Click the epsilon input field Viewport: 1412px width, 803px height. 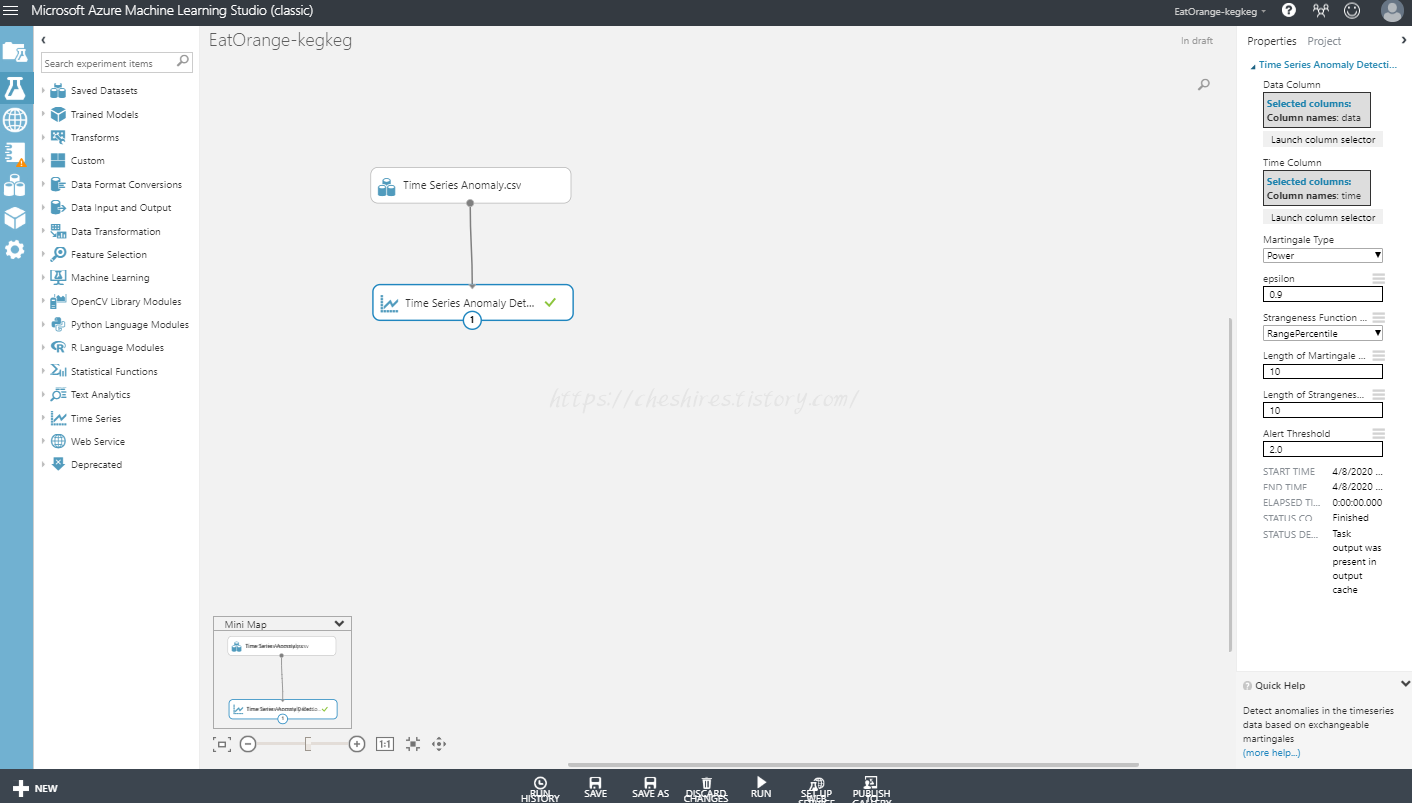(1323, 295)
